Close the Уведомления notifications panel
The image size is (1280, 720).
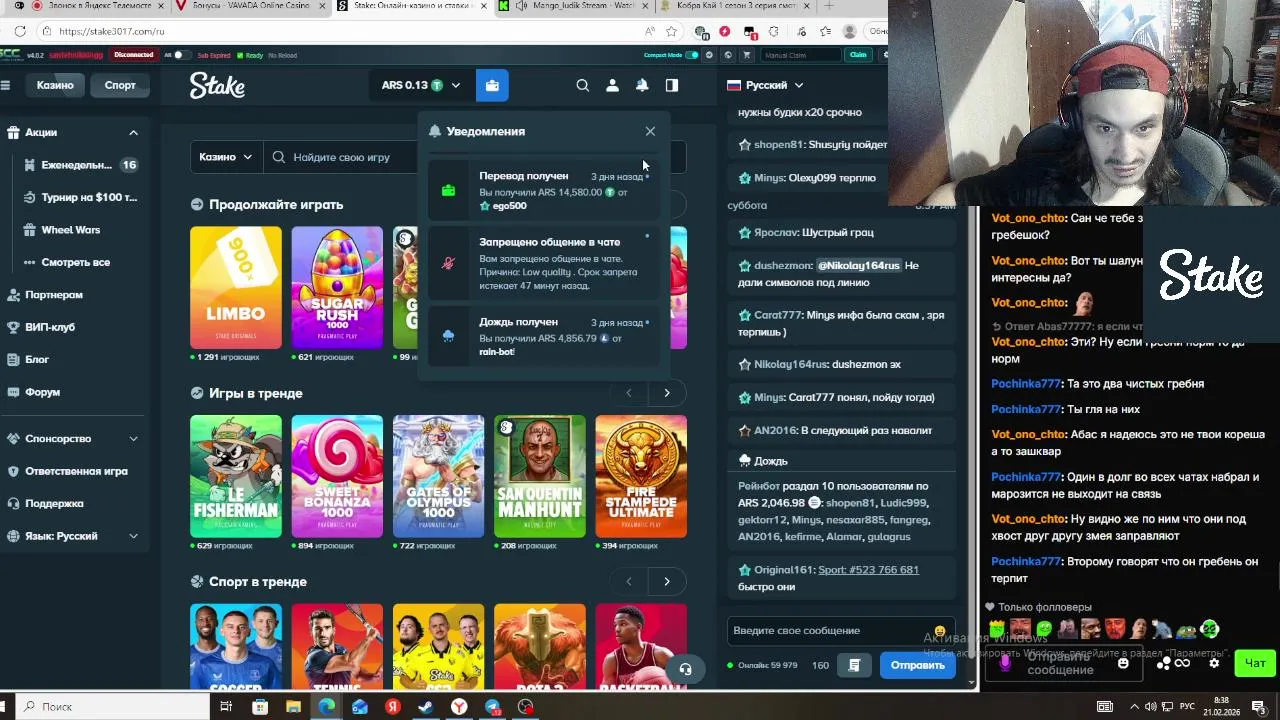pos(650,131)
